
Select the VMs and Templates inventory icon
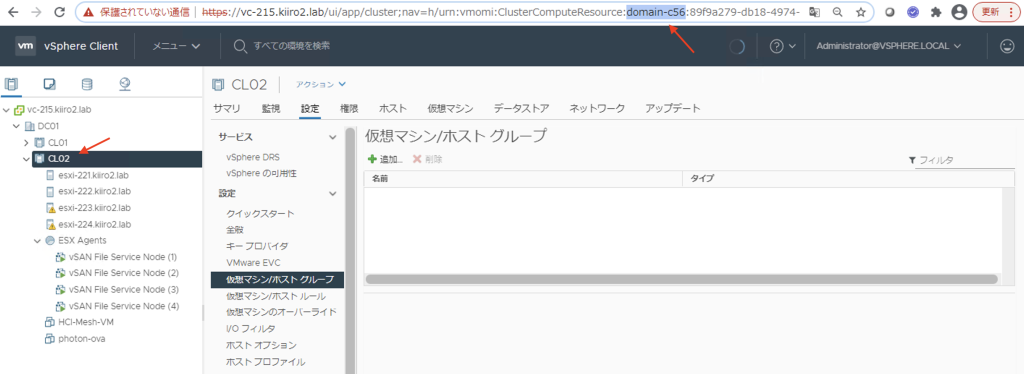click(x=50, y=84)
